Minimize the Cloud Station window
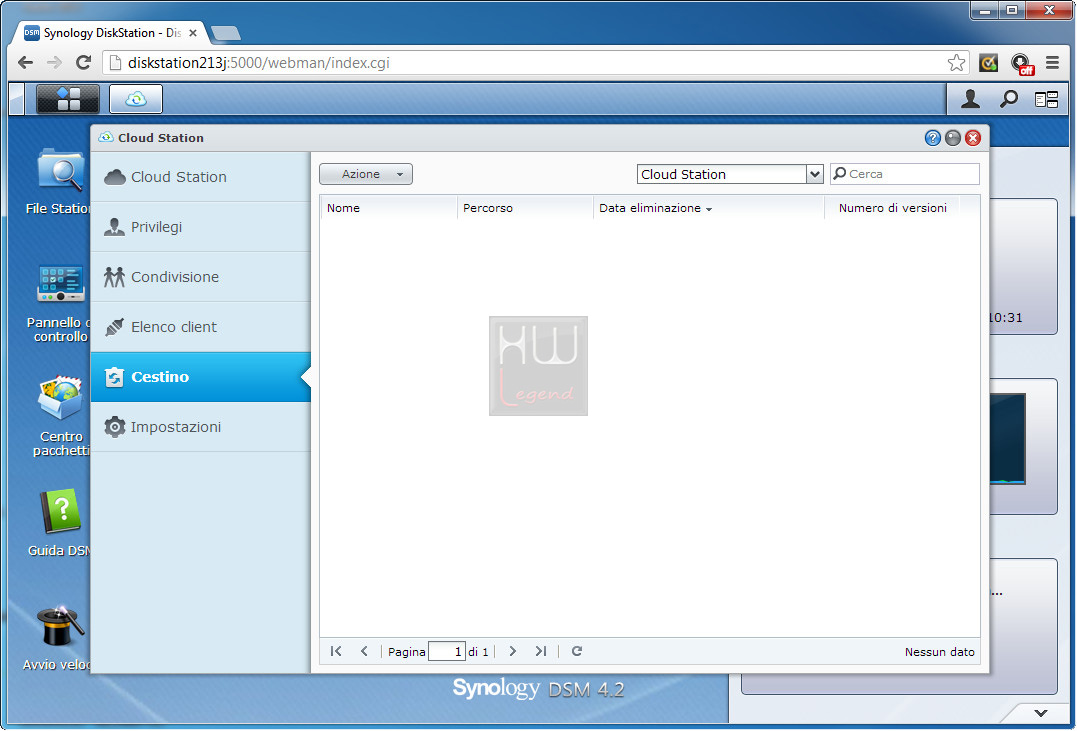This screenshot has height=731, width=1077. pyautogui.click(x=953, y=138)
